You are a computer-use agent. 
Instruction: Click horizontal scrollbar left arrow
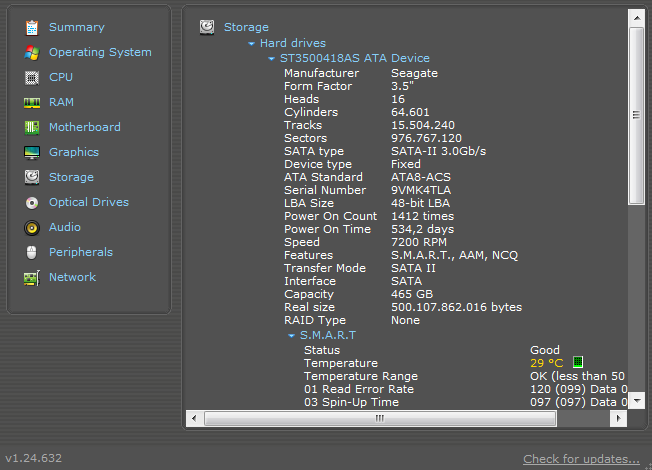(194, 418)
